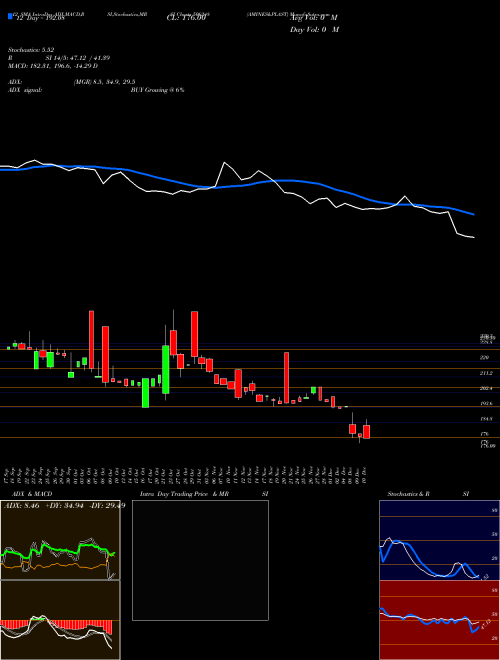The height and width of the screenshot is (660, 500).
Task: Open the MACD histogram chart thumbnail
Action: 60,620
